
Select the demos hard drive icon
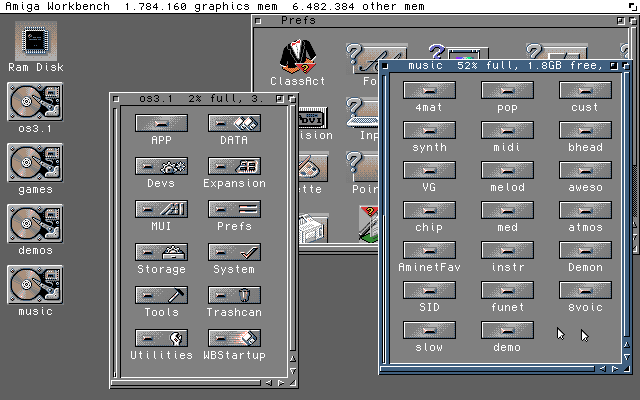pyautogui.click(x=35, y=224)
